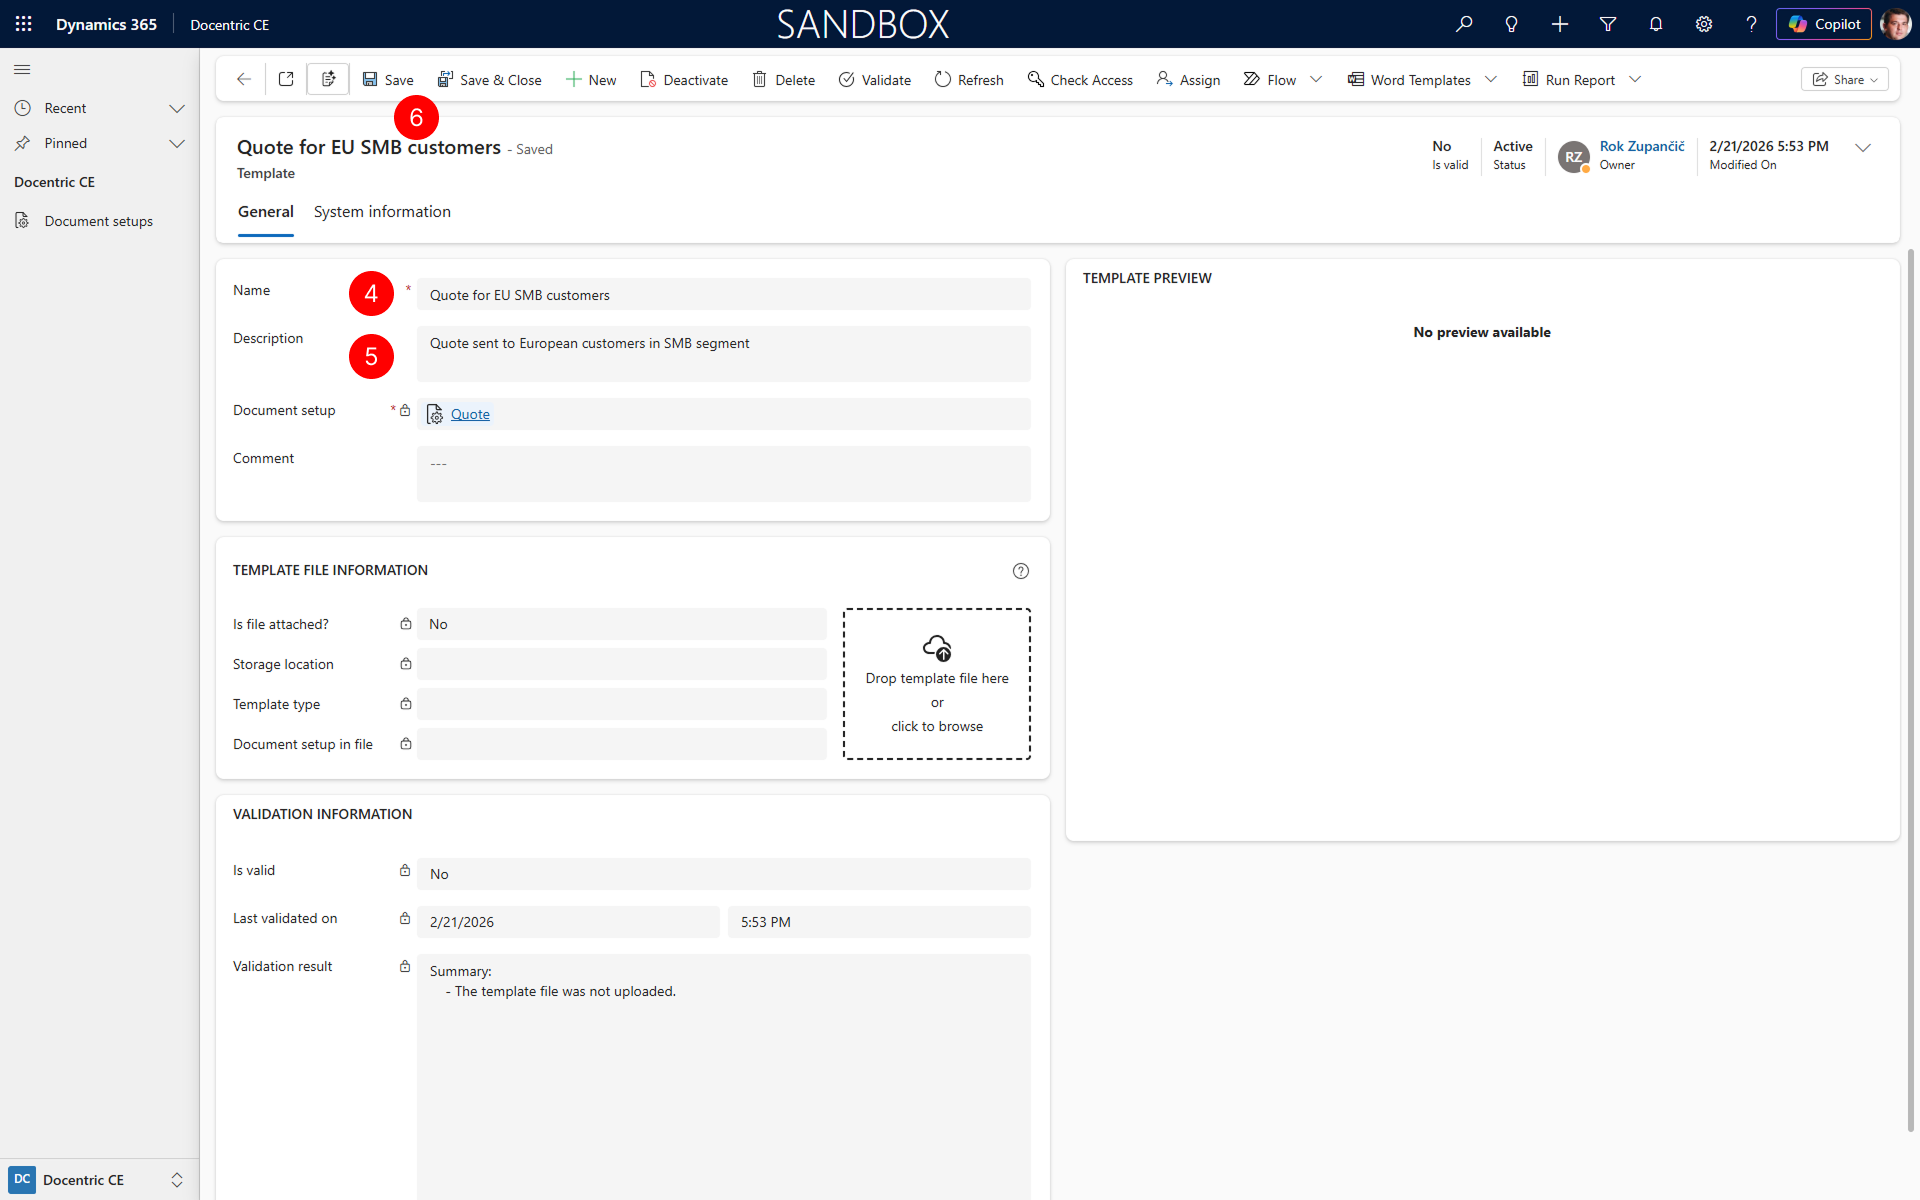Click Save & Close

point(490,79)
